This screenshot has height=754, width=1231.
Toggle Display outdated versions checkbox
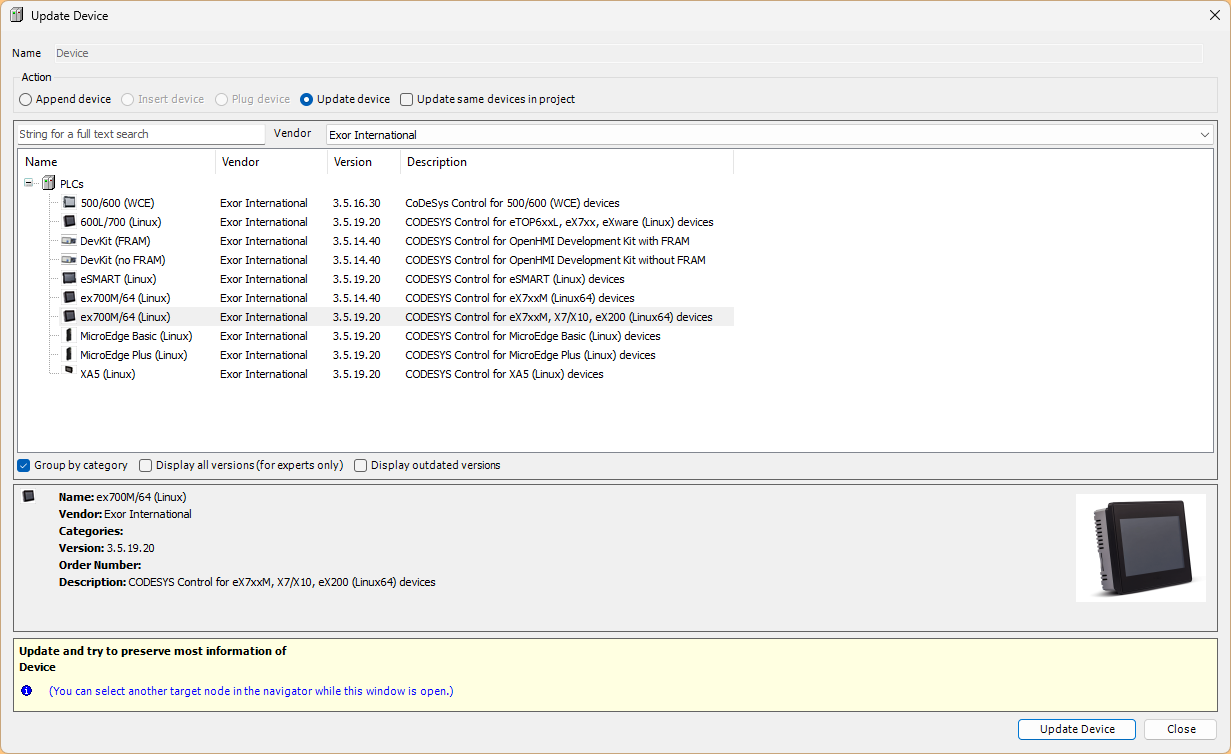361,465
